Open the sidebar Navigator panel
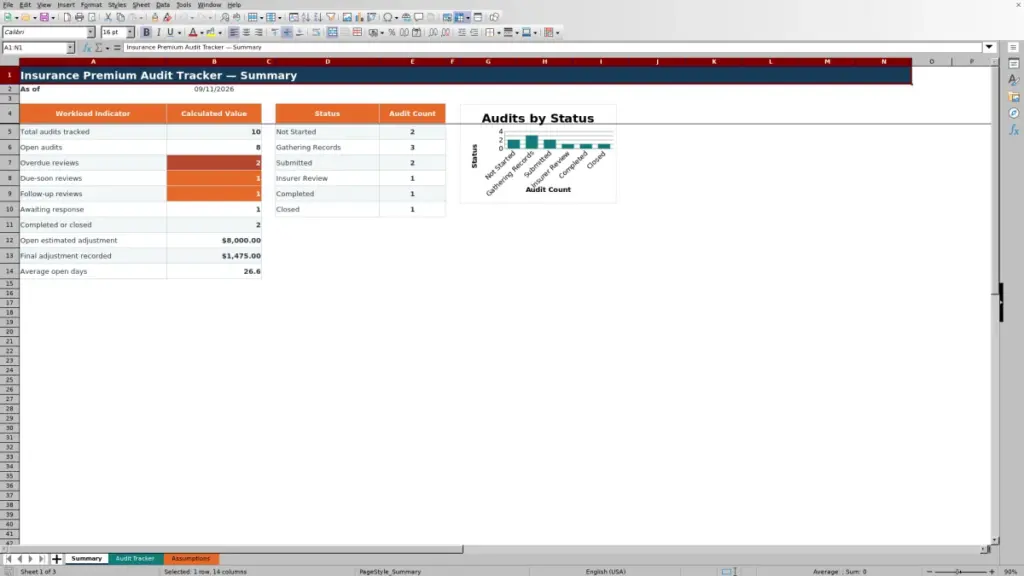The height and width of the screenshot is (576, 1024). (x=1014, y=114)
